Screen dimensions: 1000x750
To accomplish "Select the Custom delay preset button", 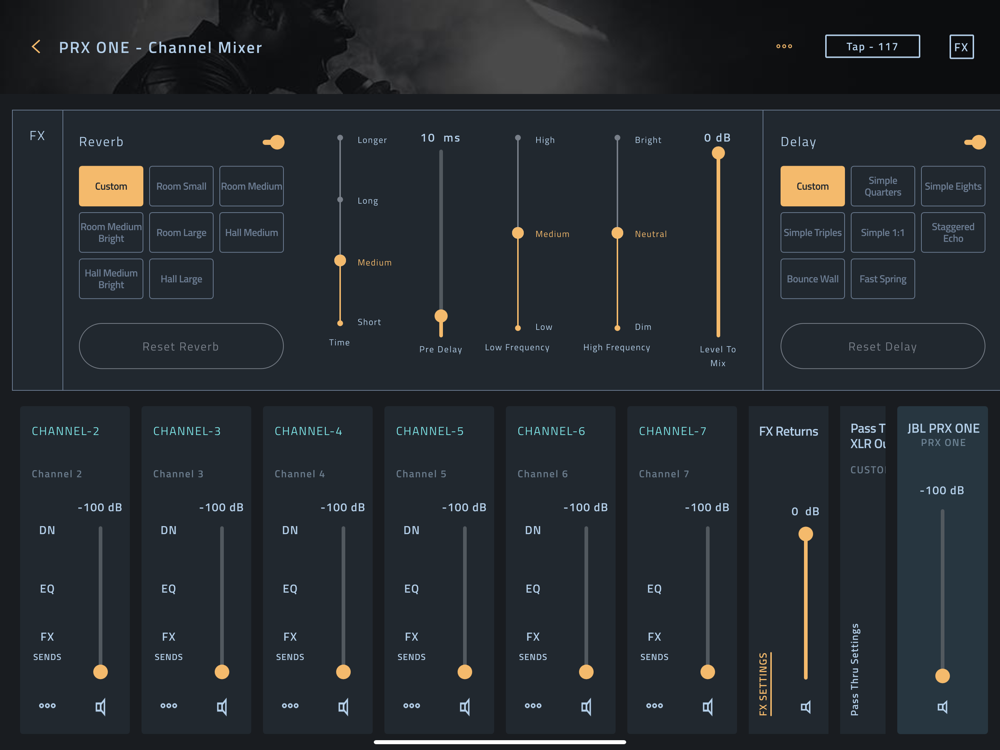I will tap(812, 186).
